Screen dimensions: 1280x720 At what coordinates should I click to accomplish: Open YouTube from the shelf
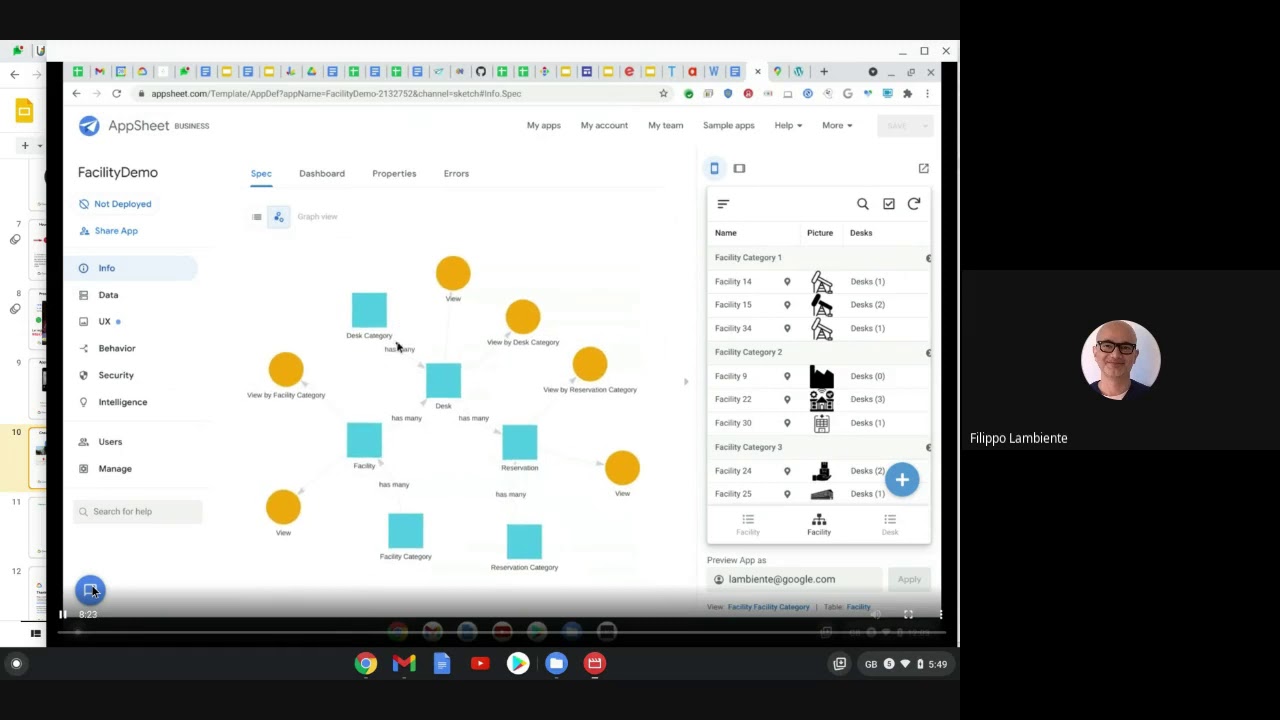pyautogui.click(x=480, y=663)
